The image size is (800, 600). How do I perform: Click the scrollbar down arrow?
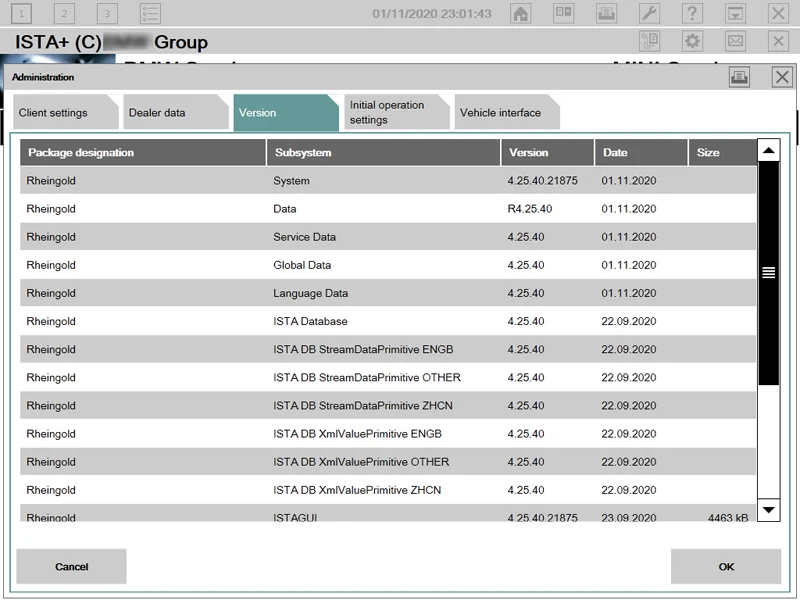click(x=769, y=510)
